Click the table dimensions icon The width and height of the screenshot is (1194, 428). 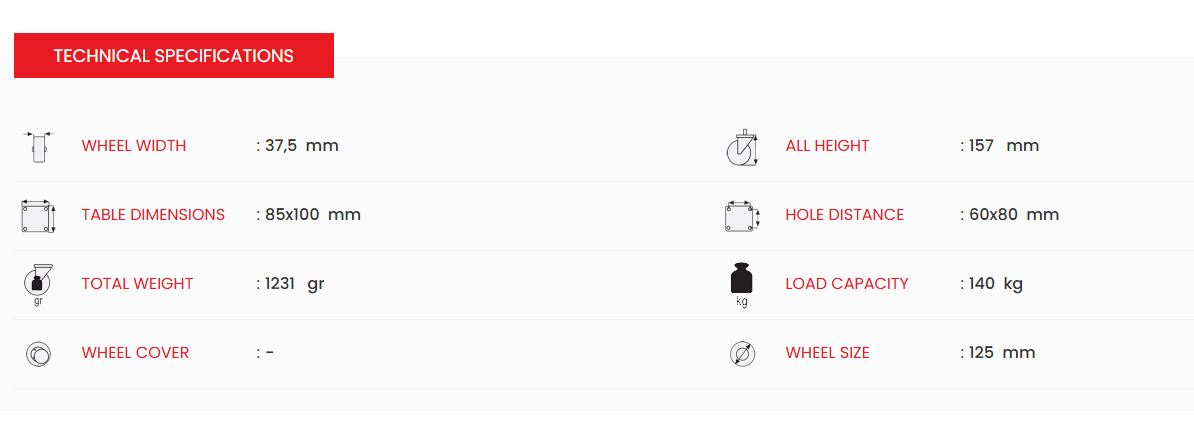[37, 216]
